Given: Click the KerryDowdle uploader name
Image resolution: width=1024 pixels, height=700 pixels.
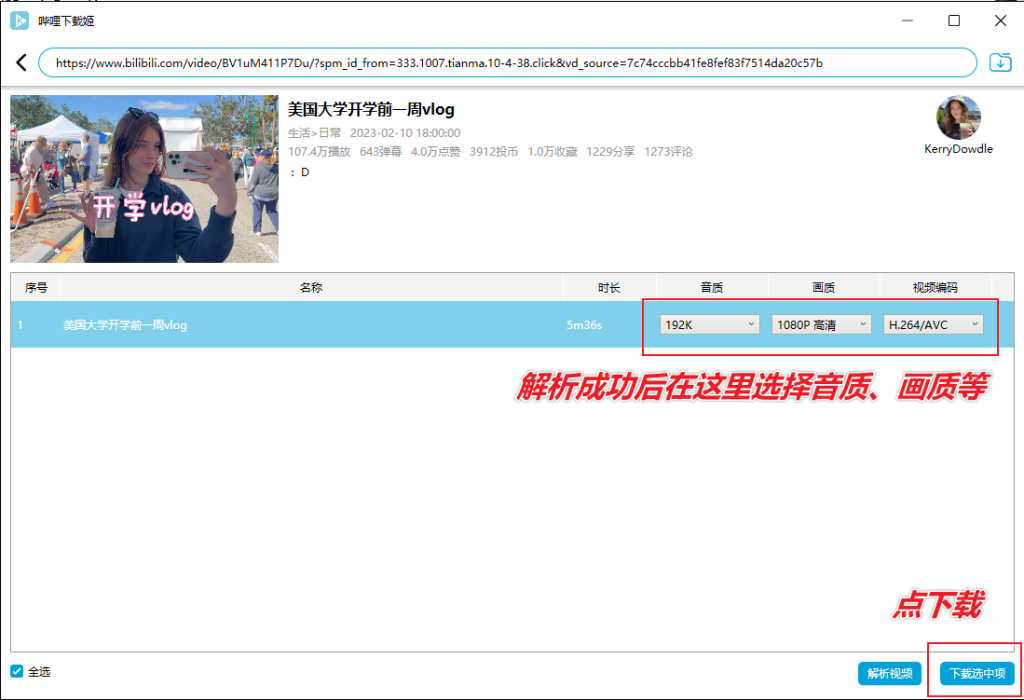Looking at the screenshot, I should (957, 149).
